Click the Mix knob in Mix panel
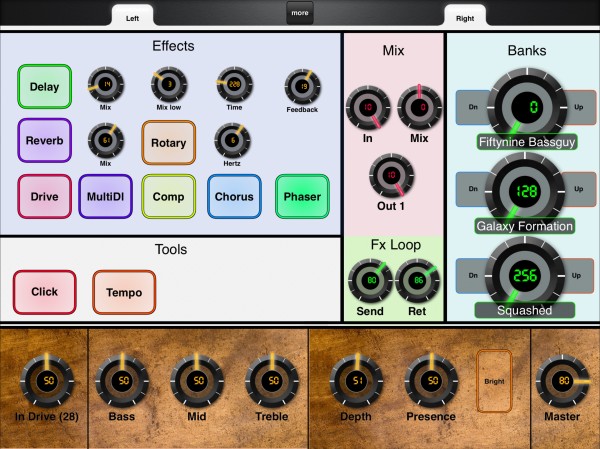 pyautogui.click(x=420, y=108)
